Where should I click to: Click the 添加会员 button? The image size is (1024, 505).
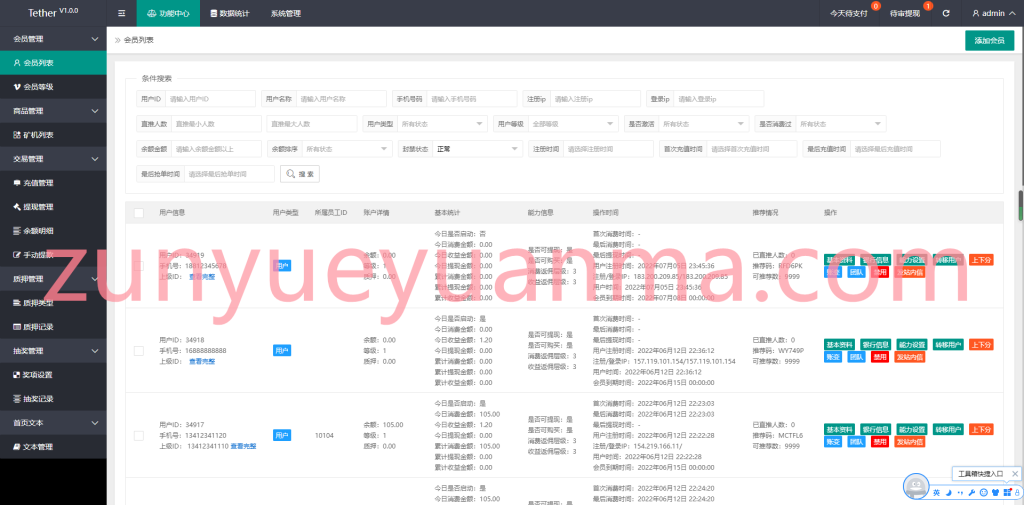[x=989, y=41]
